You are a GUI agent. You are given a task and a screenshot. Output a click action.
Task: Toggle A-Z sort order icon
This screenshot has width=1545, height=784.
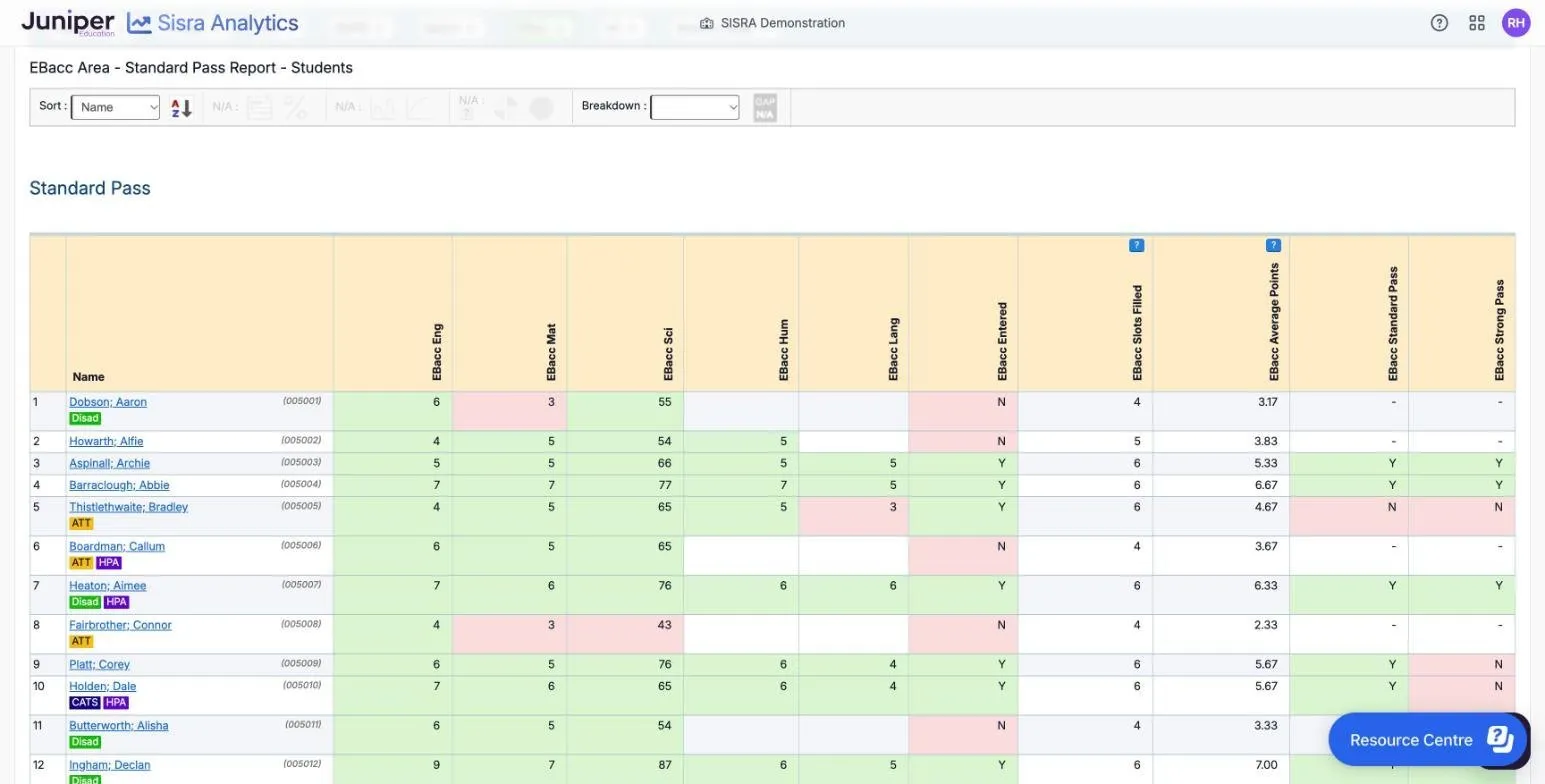click(181, 108)
